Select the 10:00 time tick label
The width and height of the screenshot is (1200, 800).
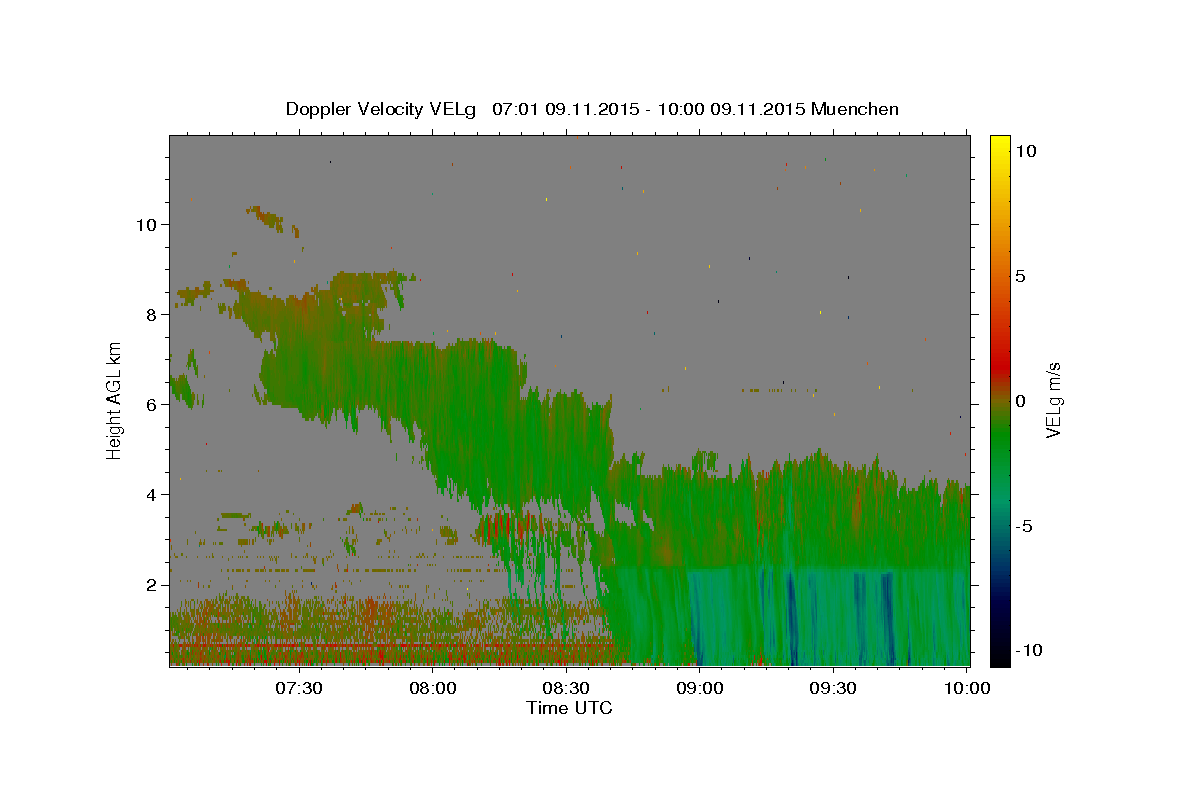point(967,689)
